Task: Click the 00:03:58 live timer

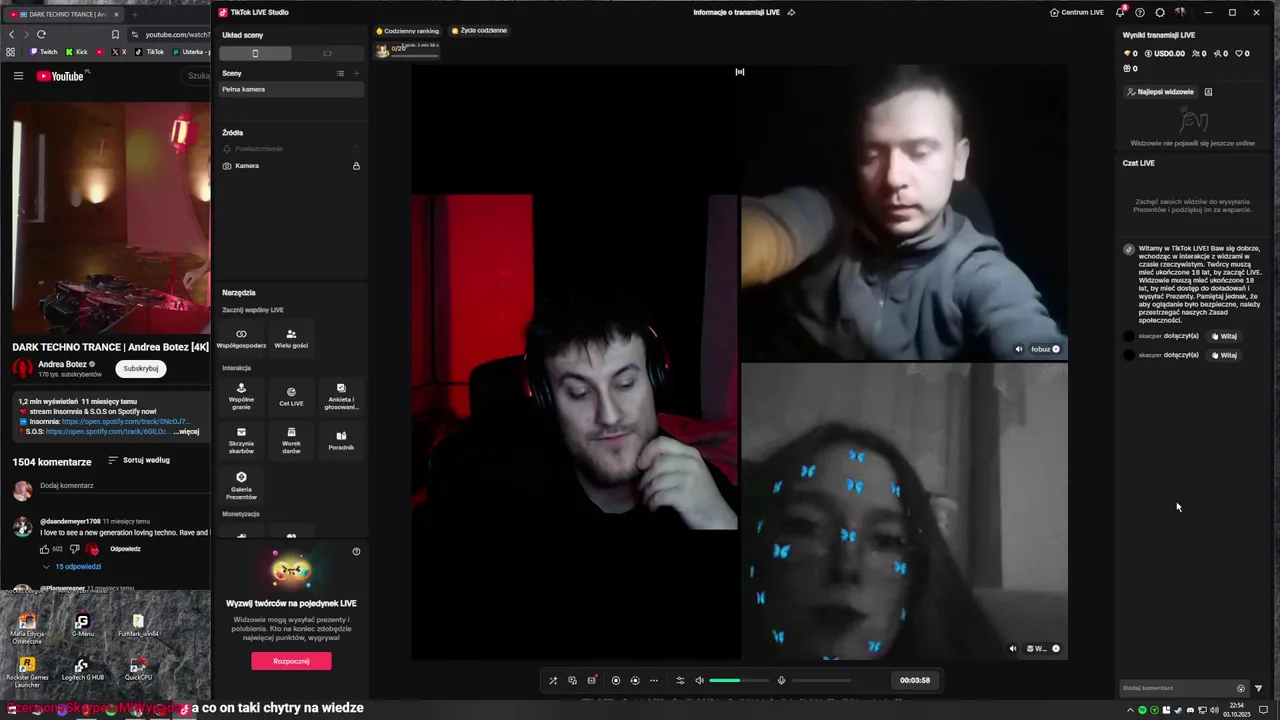Action: (x=915, y=680)
